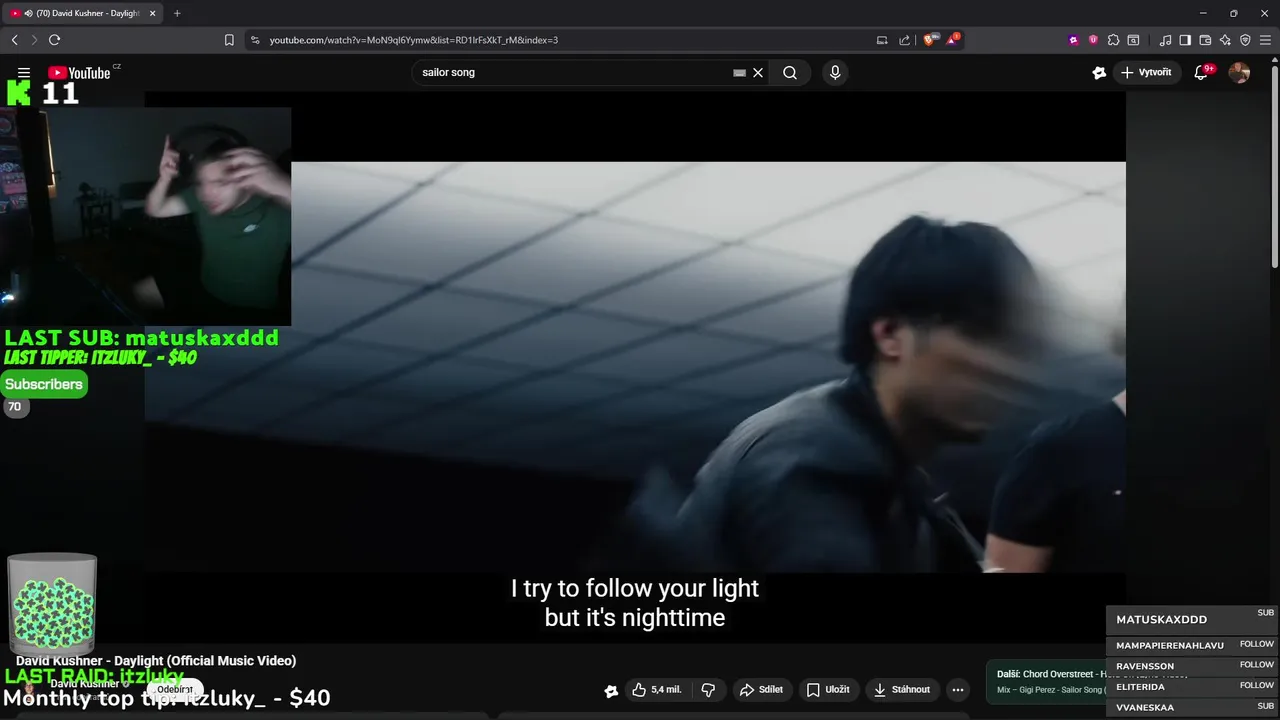Screen dimensions: 1280x720
Task: Open the new tab plus button
Action: pyautogui.click(x=177, y=13)
